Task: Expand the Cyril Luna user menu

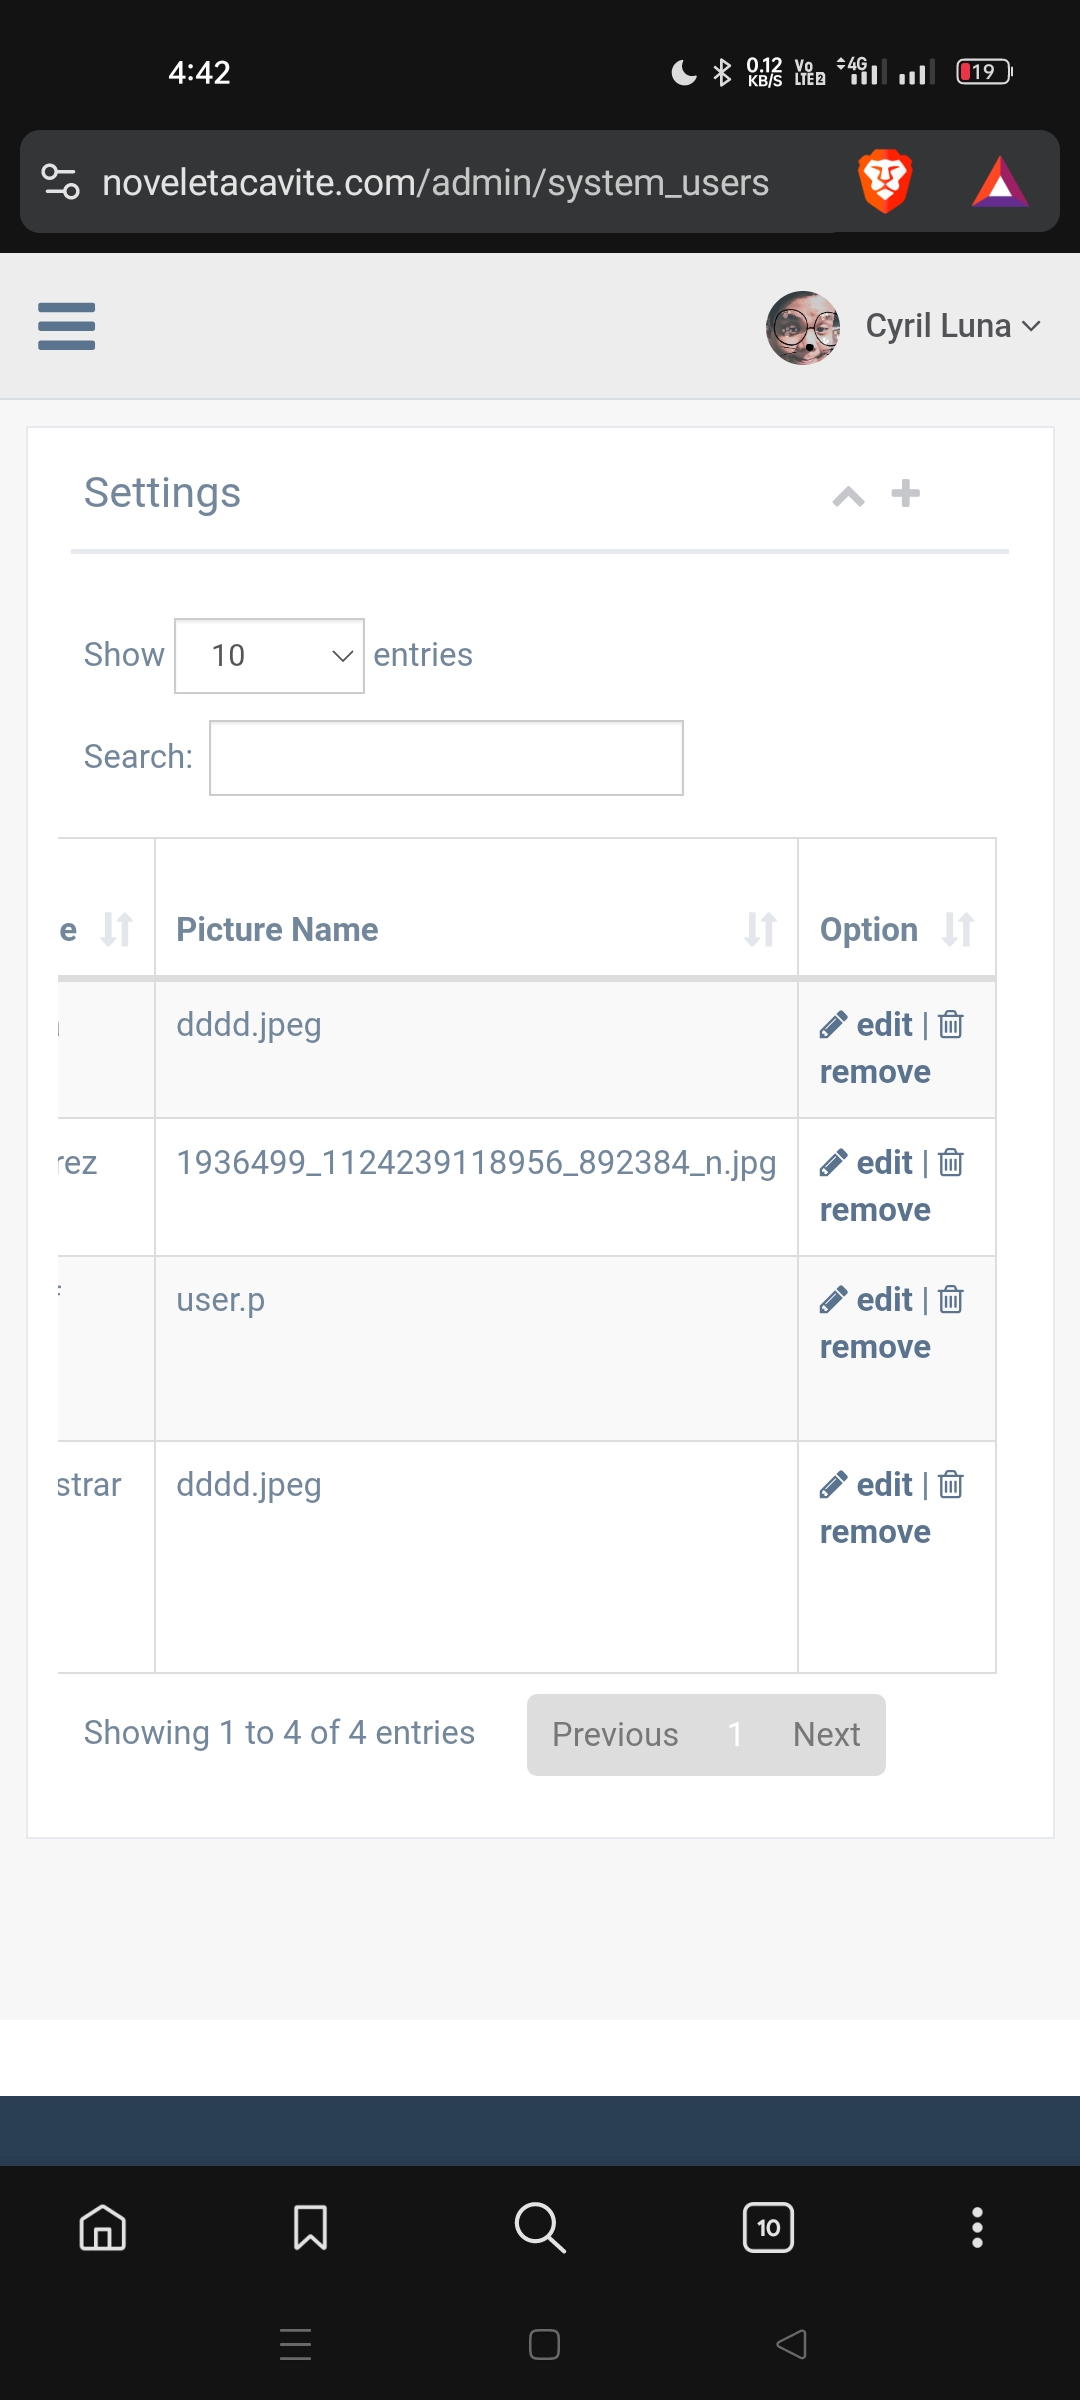Action: pyautogui.click(x=953, y=326)
